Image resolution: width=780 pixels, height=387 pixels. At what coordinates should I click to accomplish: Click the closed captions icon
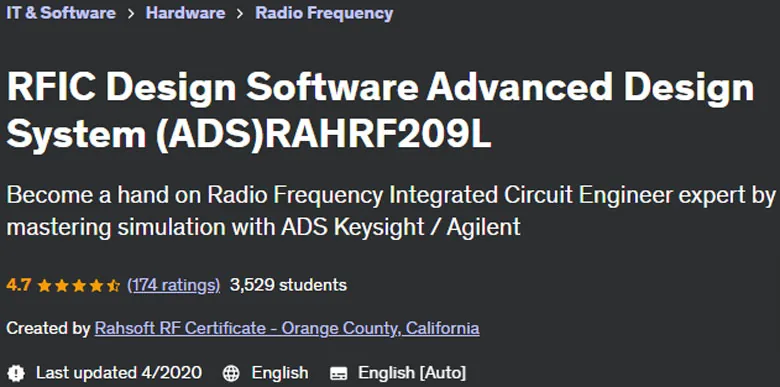(x=339, y=373)
